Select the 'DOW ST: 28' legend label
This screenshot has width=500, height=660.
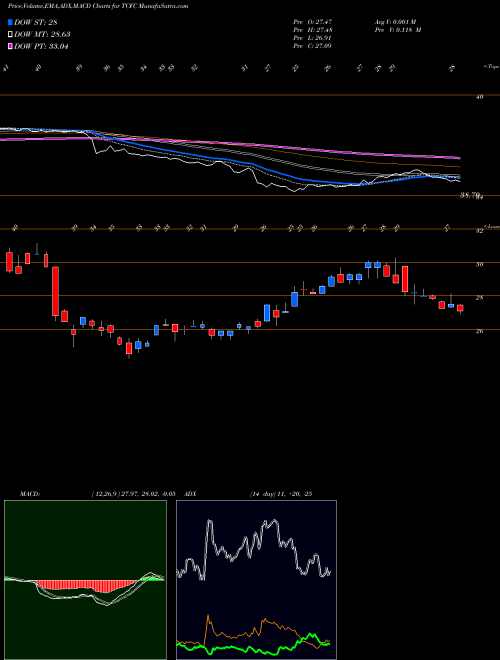pos(36,22)
